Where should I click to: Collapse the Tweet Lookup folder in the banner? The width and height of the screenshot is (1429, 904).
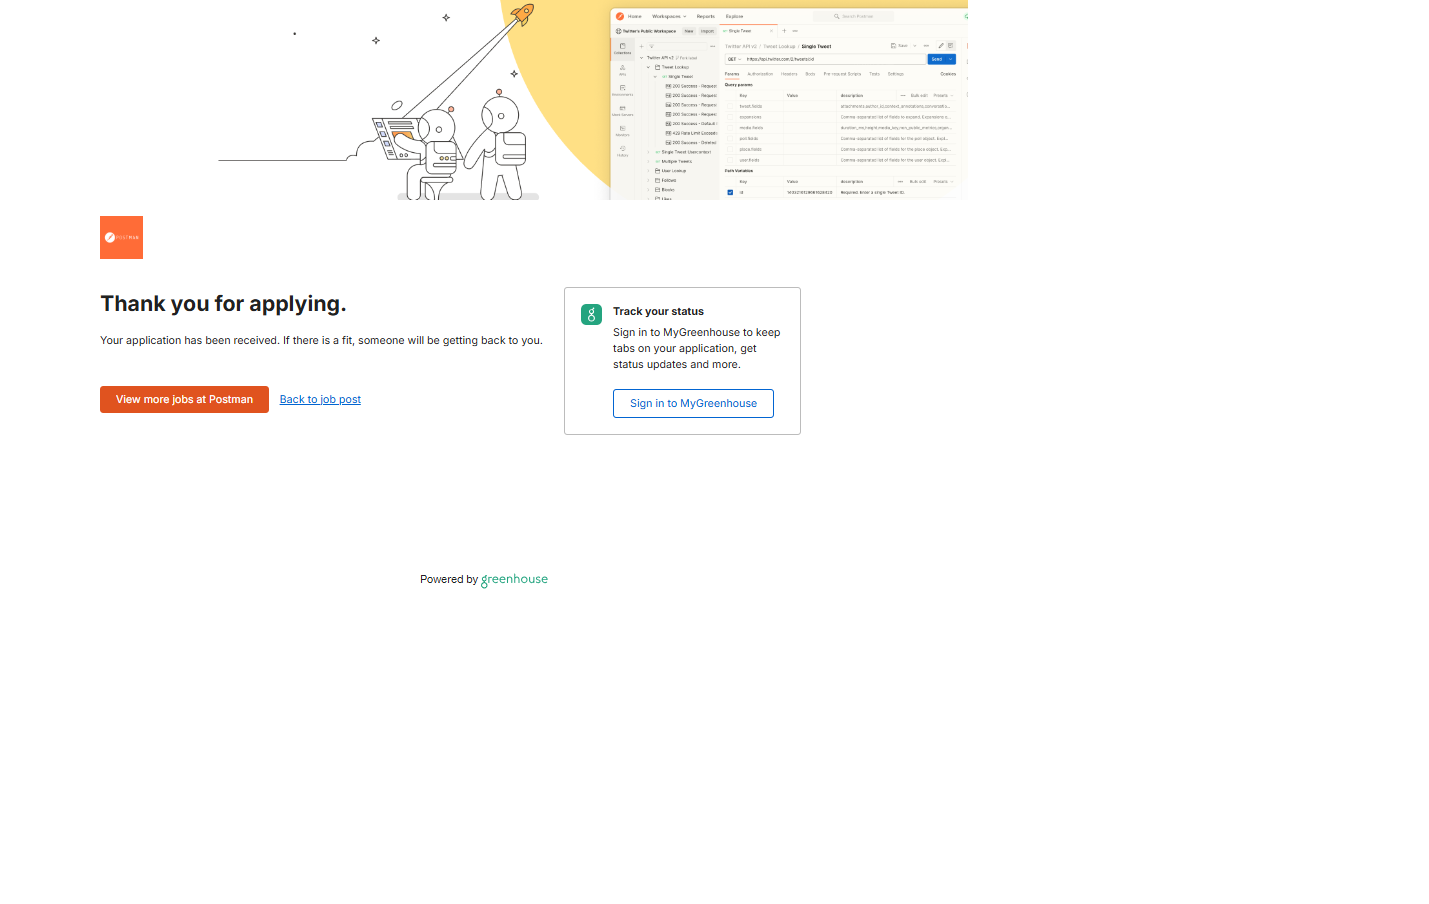coord(649,67)
